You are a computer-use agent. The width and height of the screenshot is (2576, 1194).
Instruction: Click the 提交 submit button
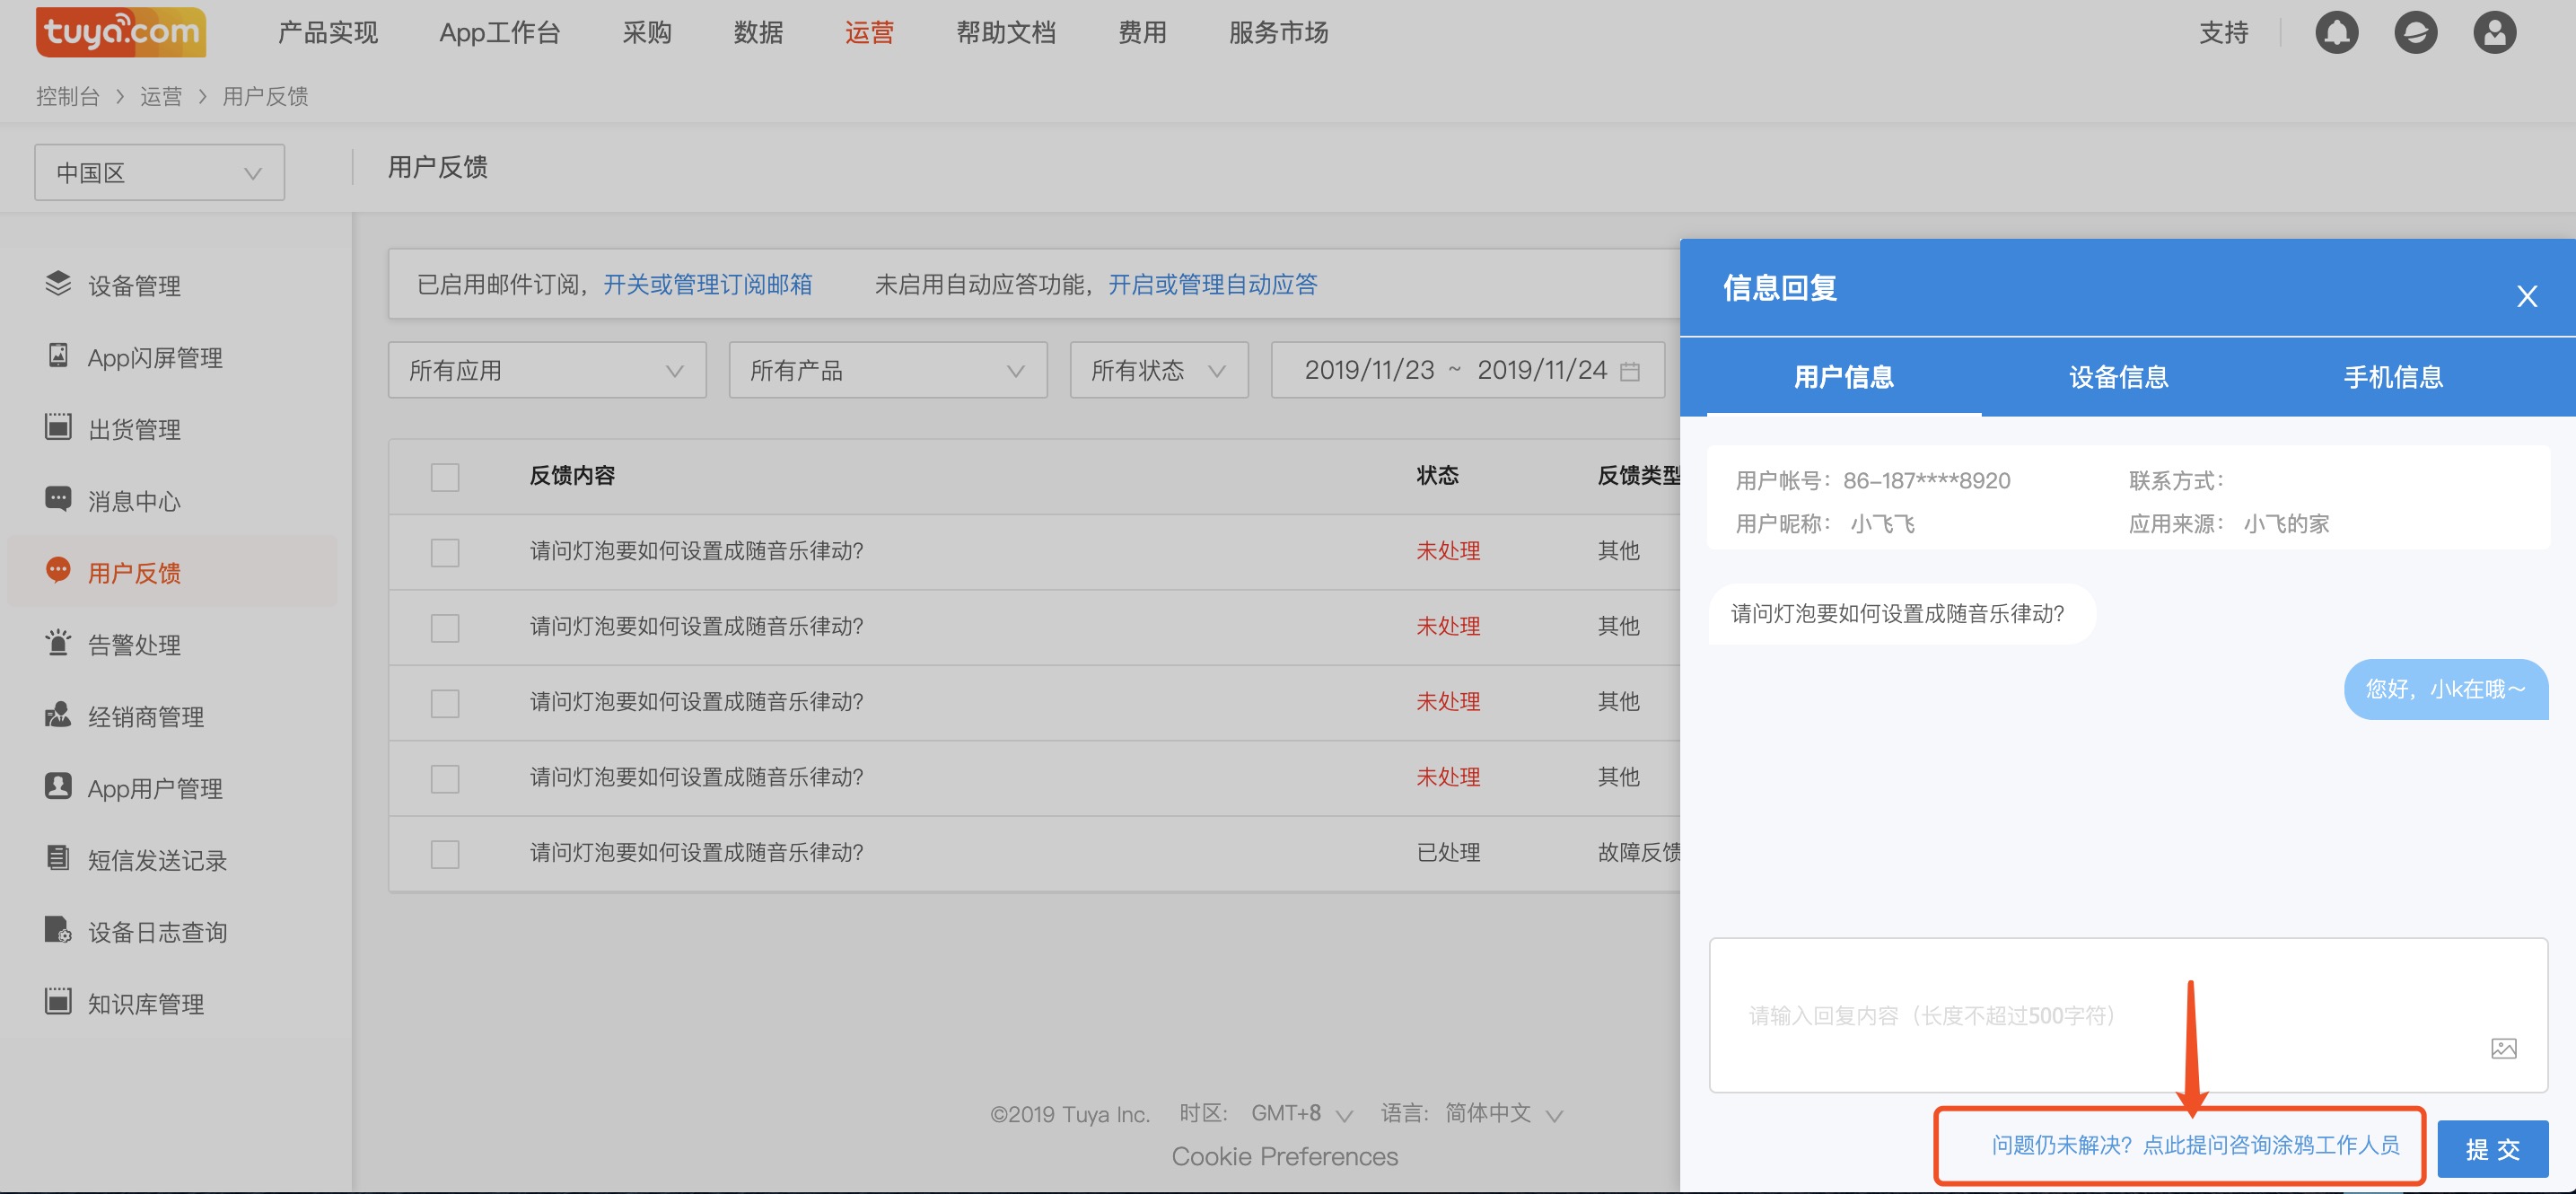tap(2492, 1148)
